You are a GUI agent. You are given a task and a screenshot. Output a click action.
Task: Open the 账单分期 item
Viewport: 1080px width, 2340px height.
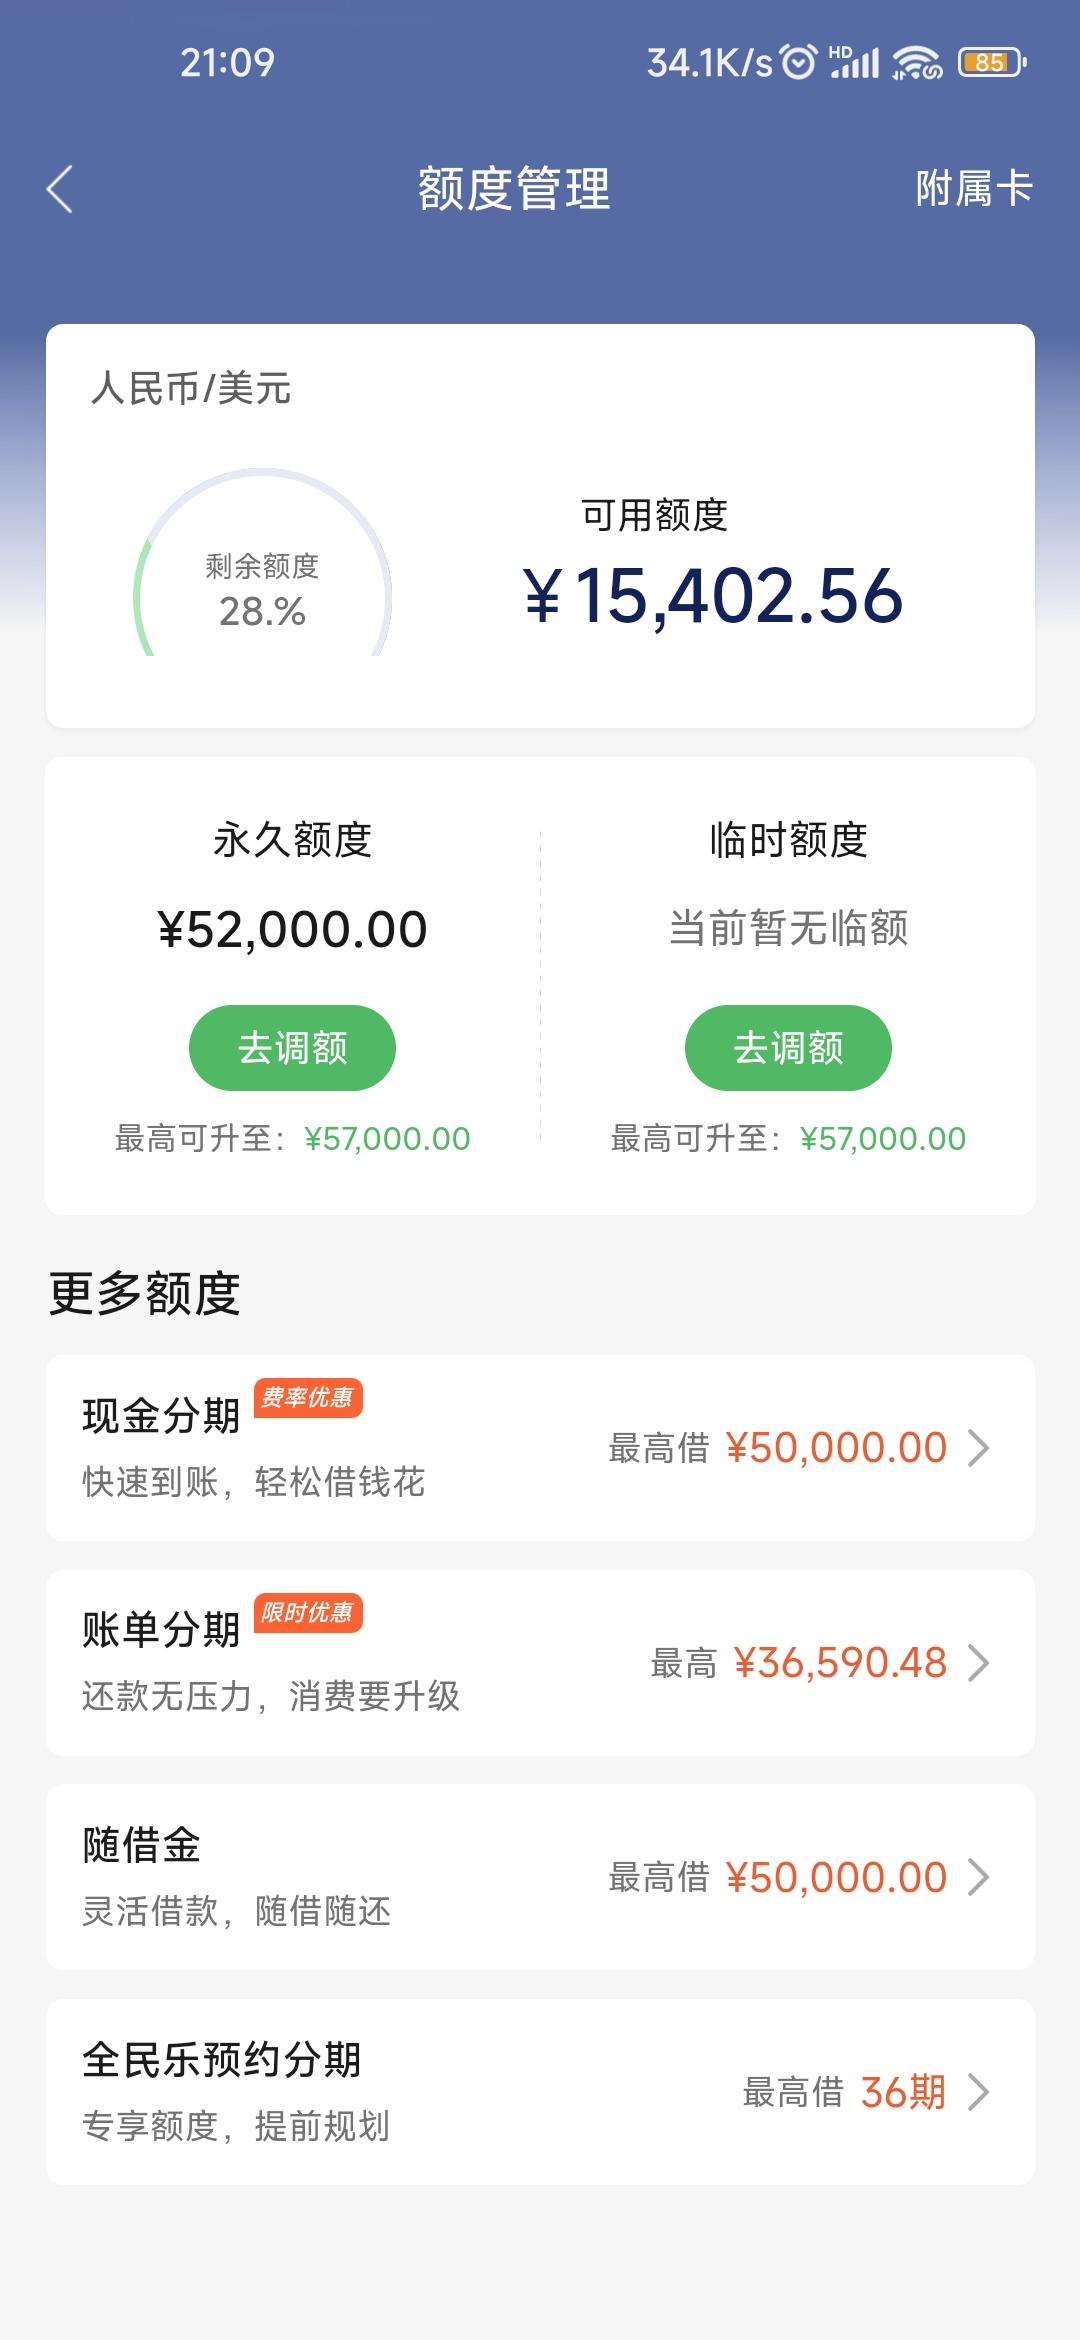540,1663
